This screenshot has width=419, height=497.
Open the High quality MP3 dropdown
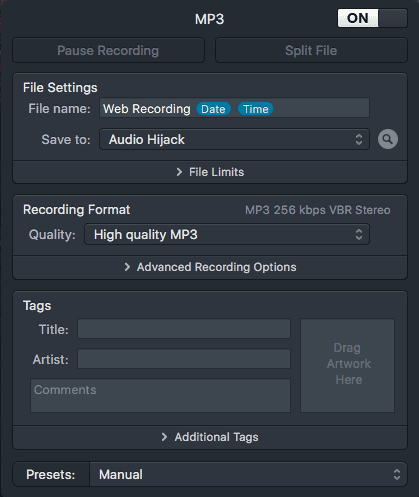[x=227, y=234]
